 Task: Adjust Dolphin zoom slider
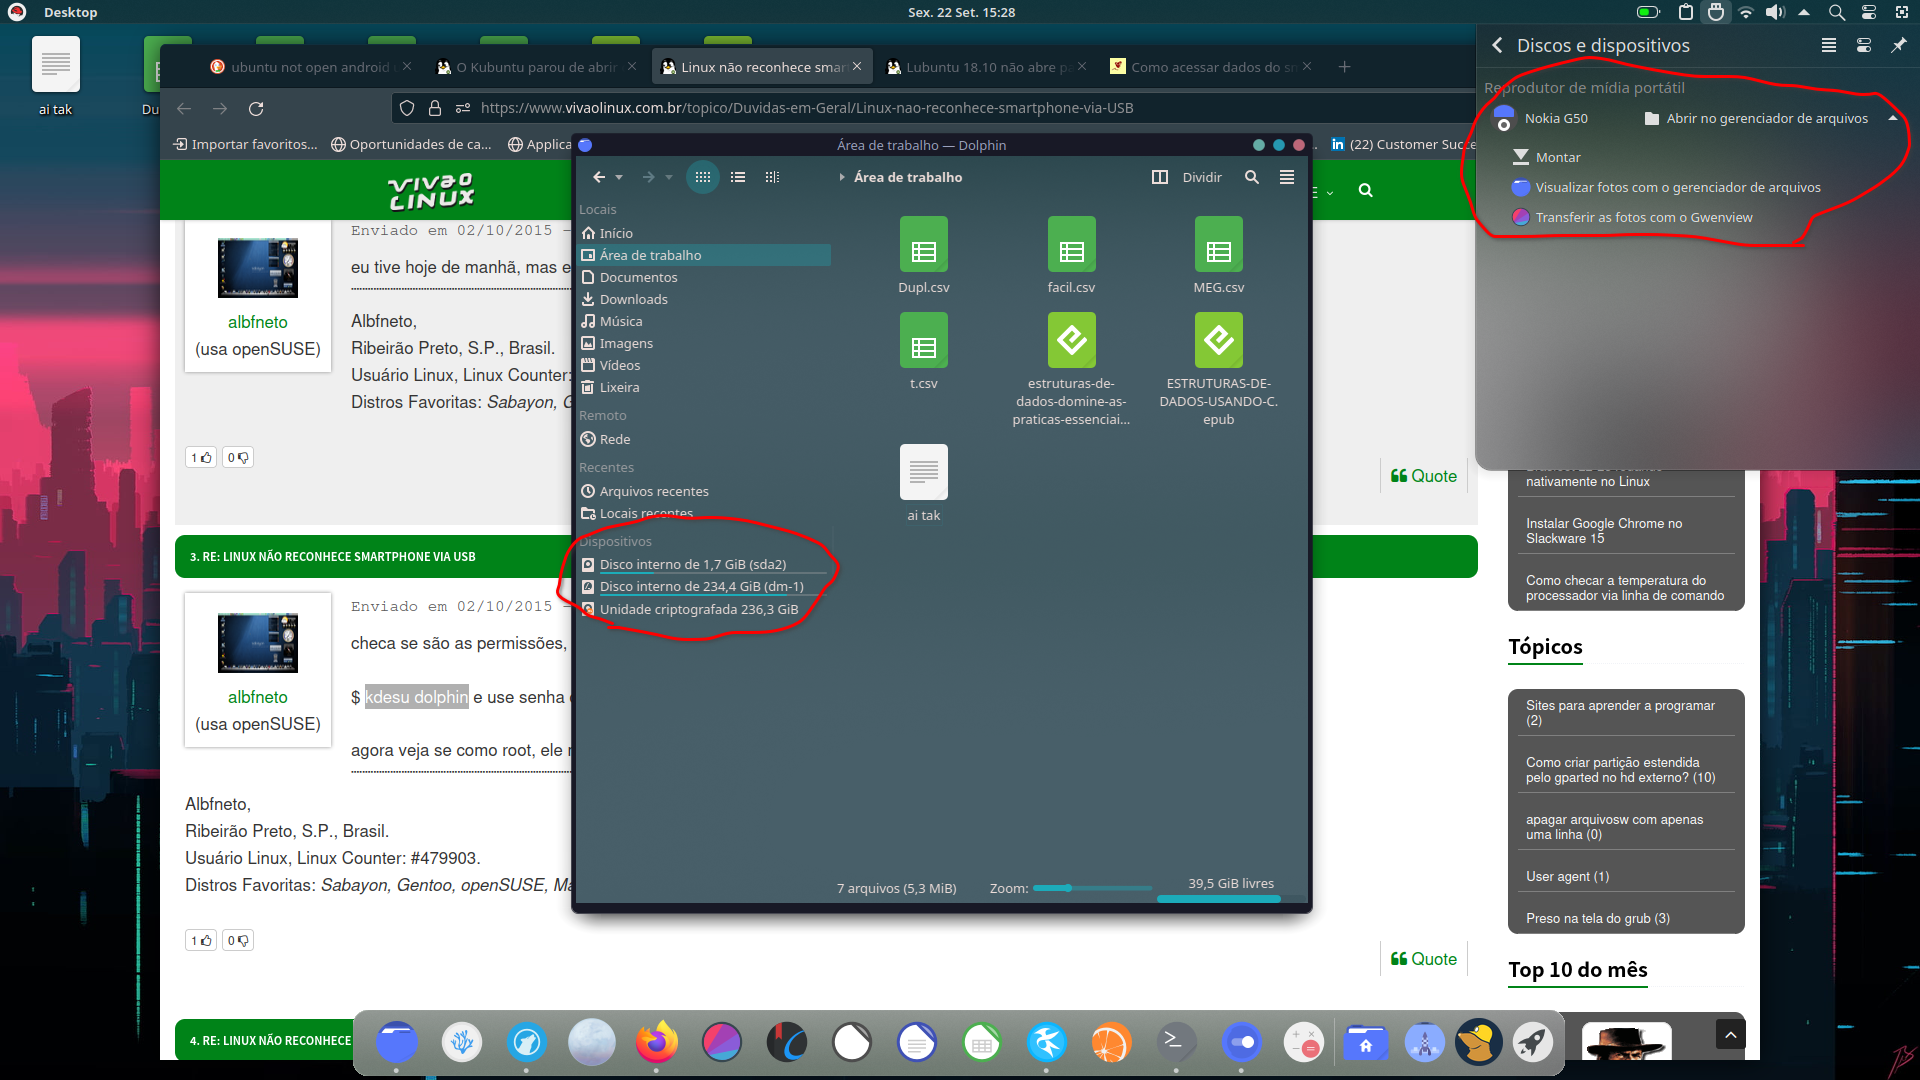[x=1092, y=888]
